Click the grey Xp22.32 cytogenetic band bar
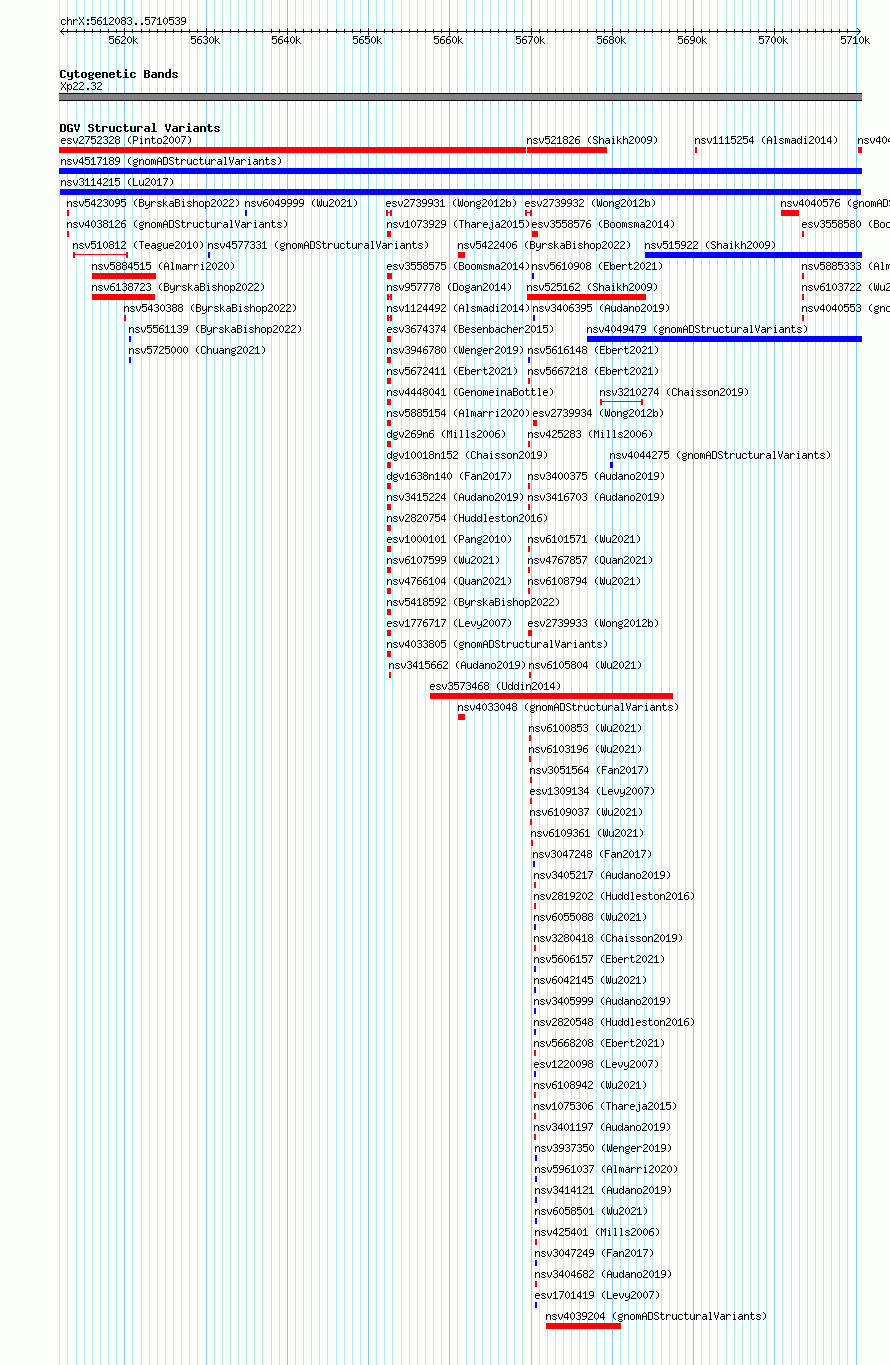 [x=460, y=97]
